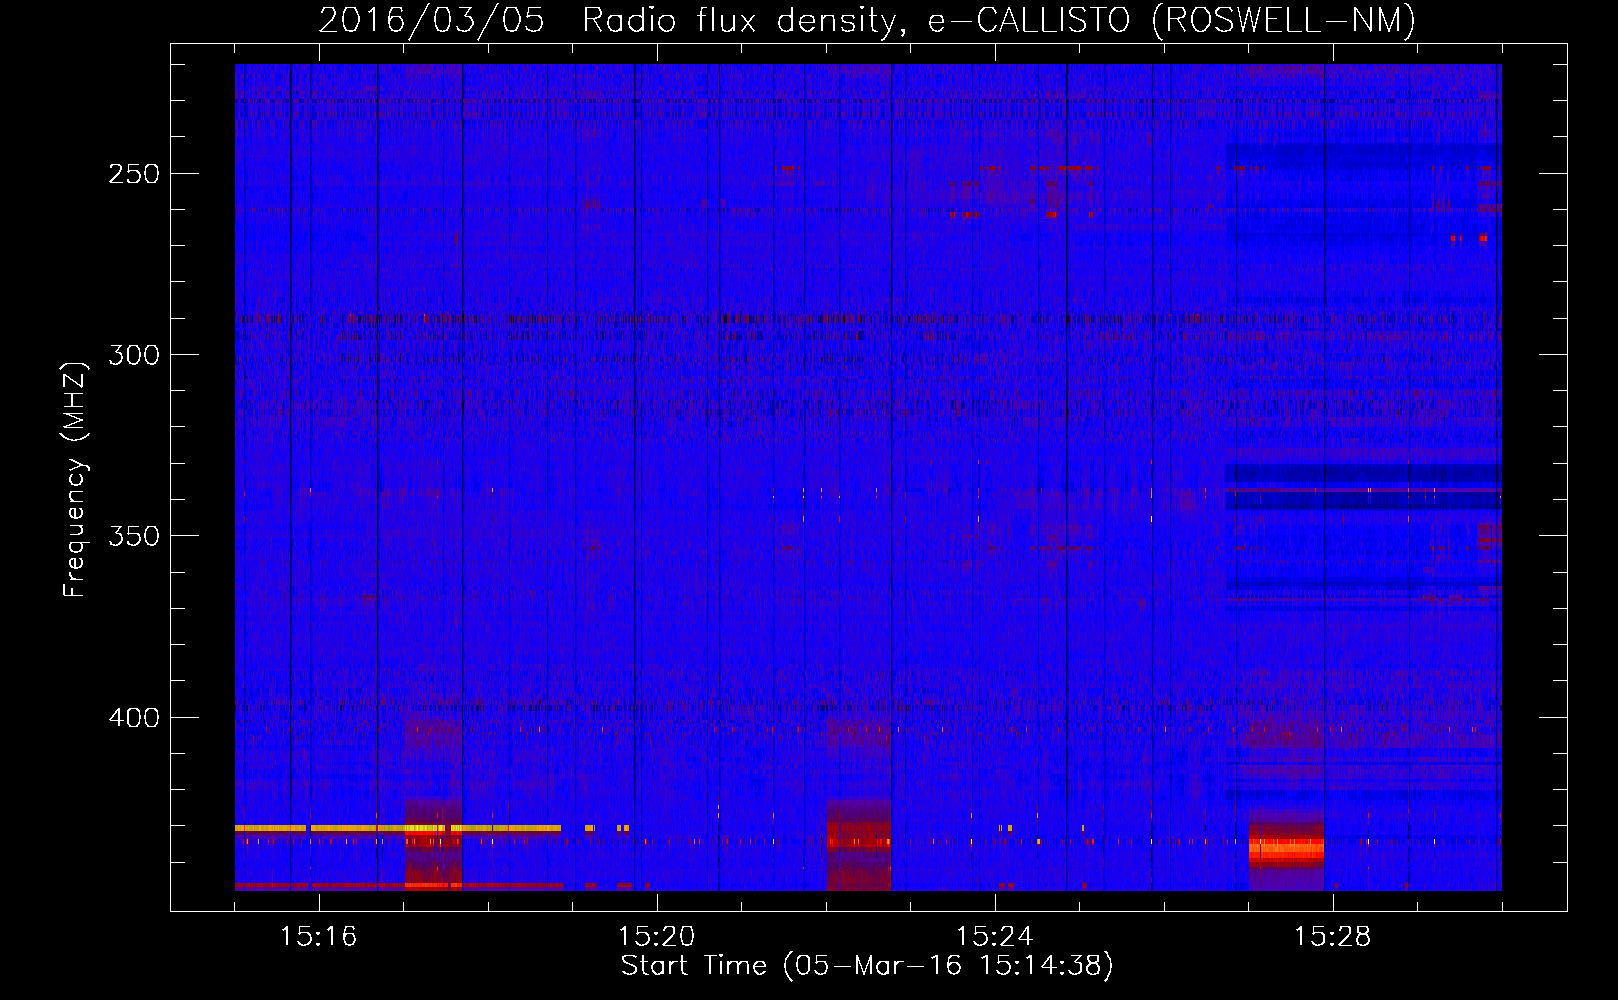Click the plot title "Radio flux density, e-CALLISTO (ROSWELL-NM)"

tap(999, 20)
